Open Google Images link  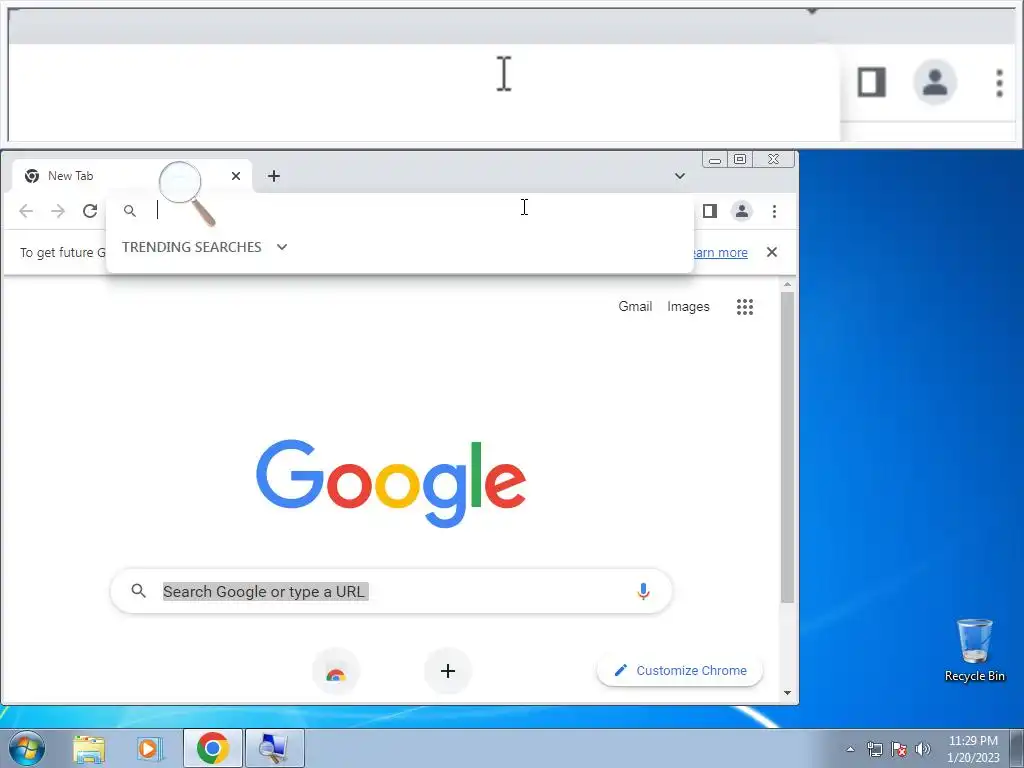tap(688, 306)
